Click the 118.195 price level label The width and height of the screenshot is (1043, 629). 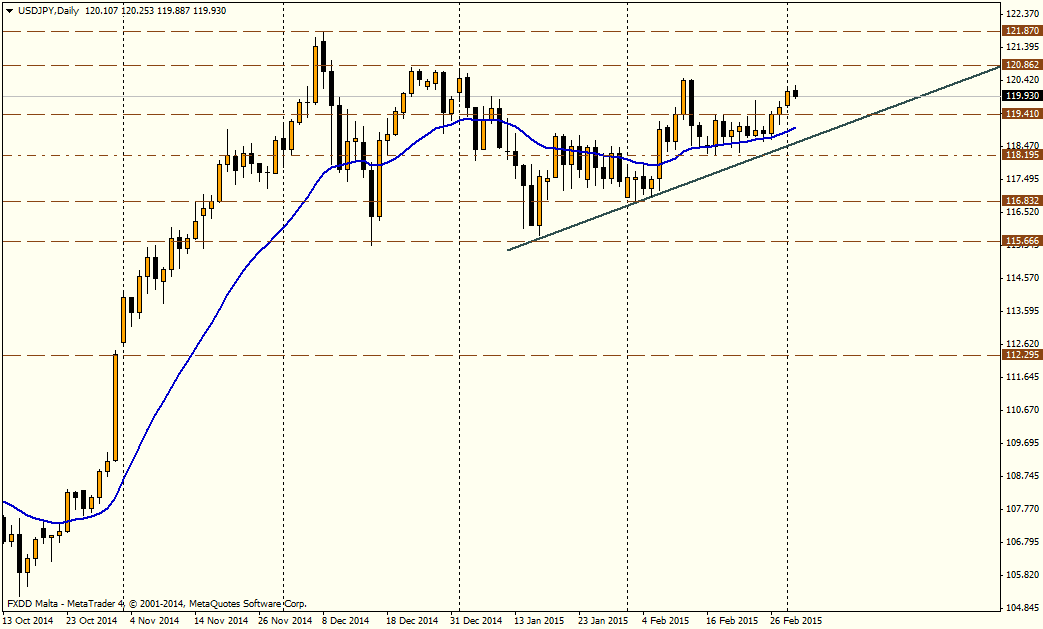[x=1021, y=155]
